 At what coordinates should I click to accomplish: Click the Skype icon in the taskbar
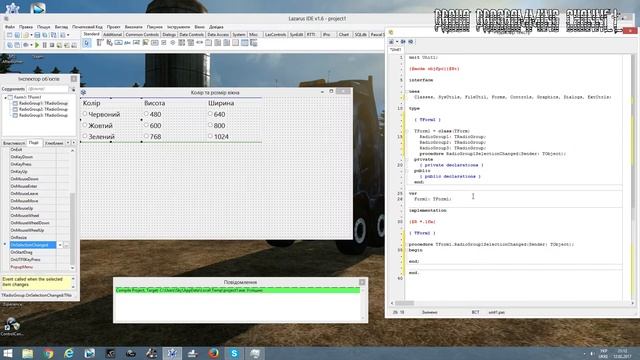click(234, 353)
